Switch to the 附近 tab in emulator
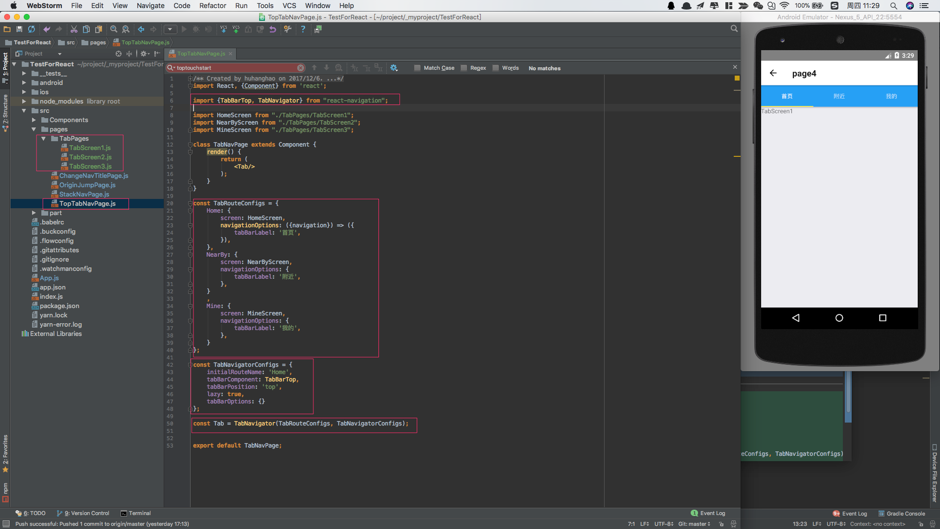 coord(838,96)
